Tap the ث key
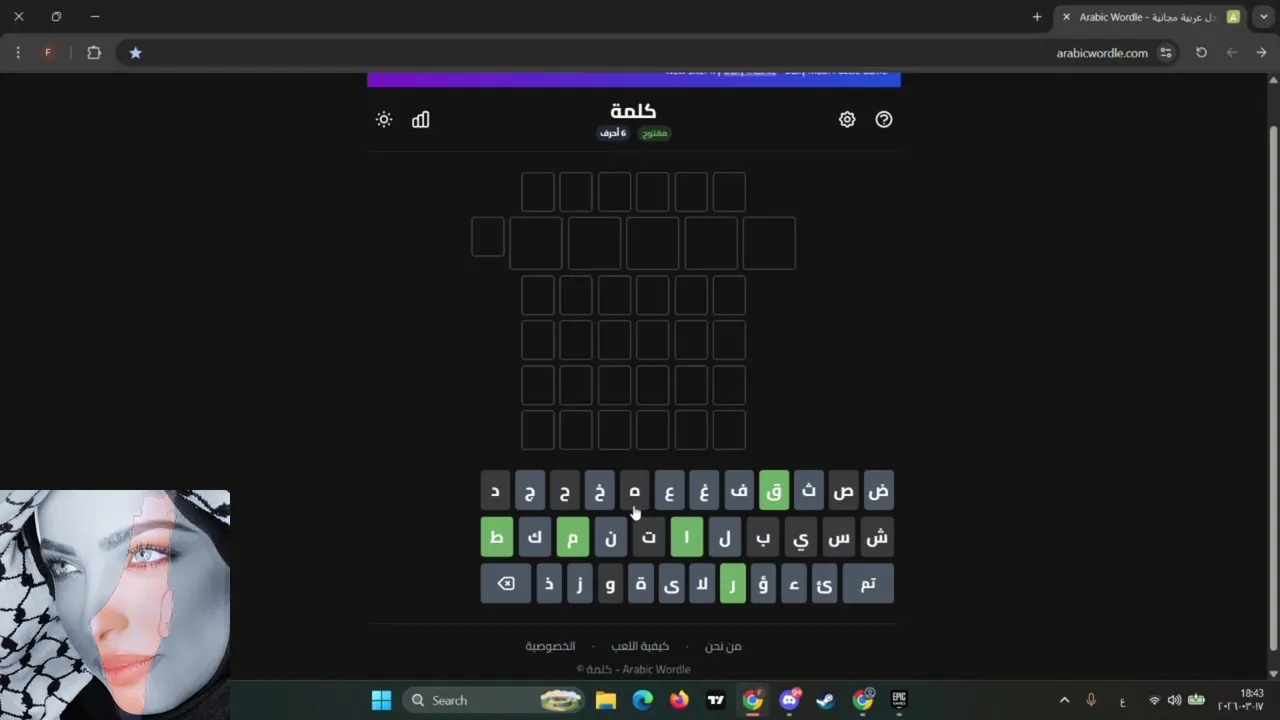 (x=809, y=491)
